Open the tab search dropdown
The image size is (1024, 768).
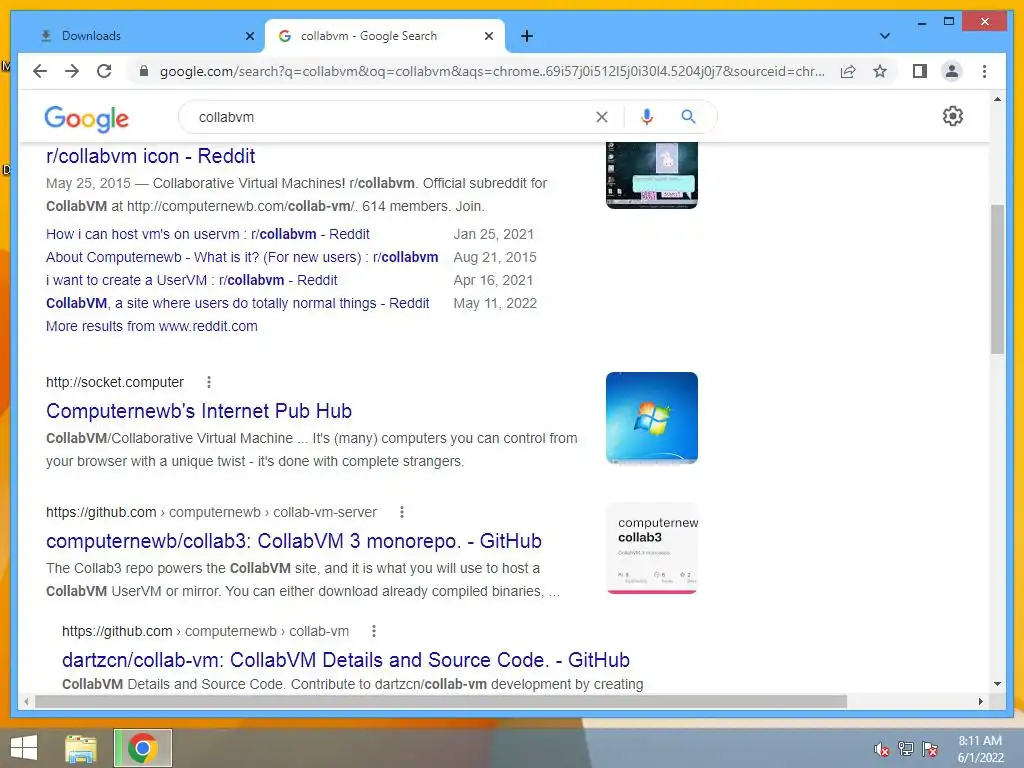coord(884,36)
